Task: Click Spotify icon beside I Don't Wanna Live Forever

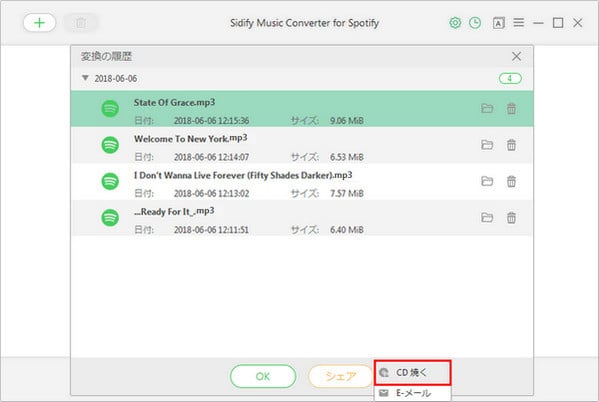Action: 110,181
